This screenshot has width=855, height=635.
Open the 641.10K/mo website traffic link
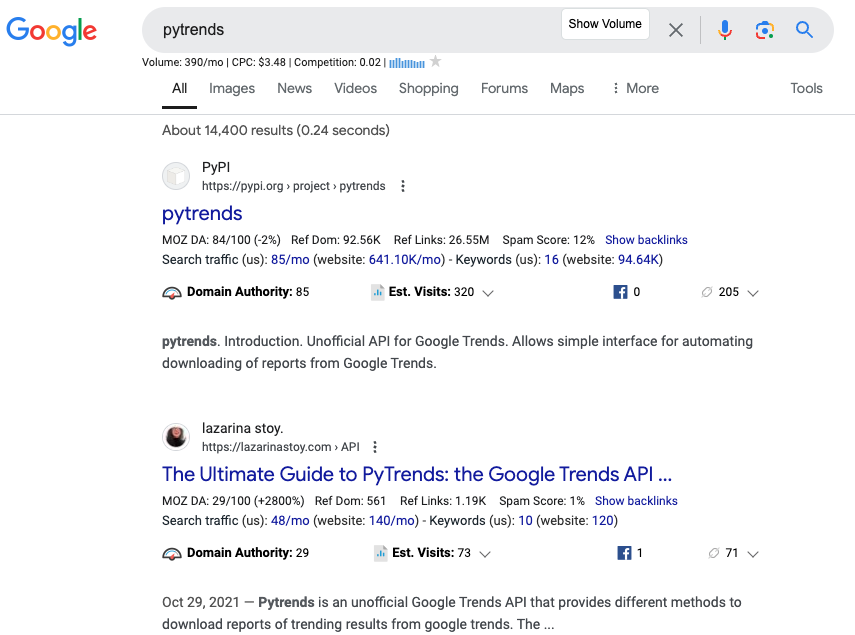click(x=405, y=259)
